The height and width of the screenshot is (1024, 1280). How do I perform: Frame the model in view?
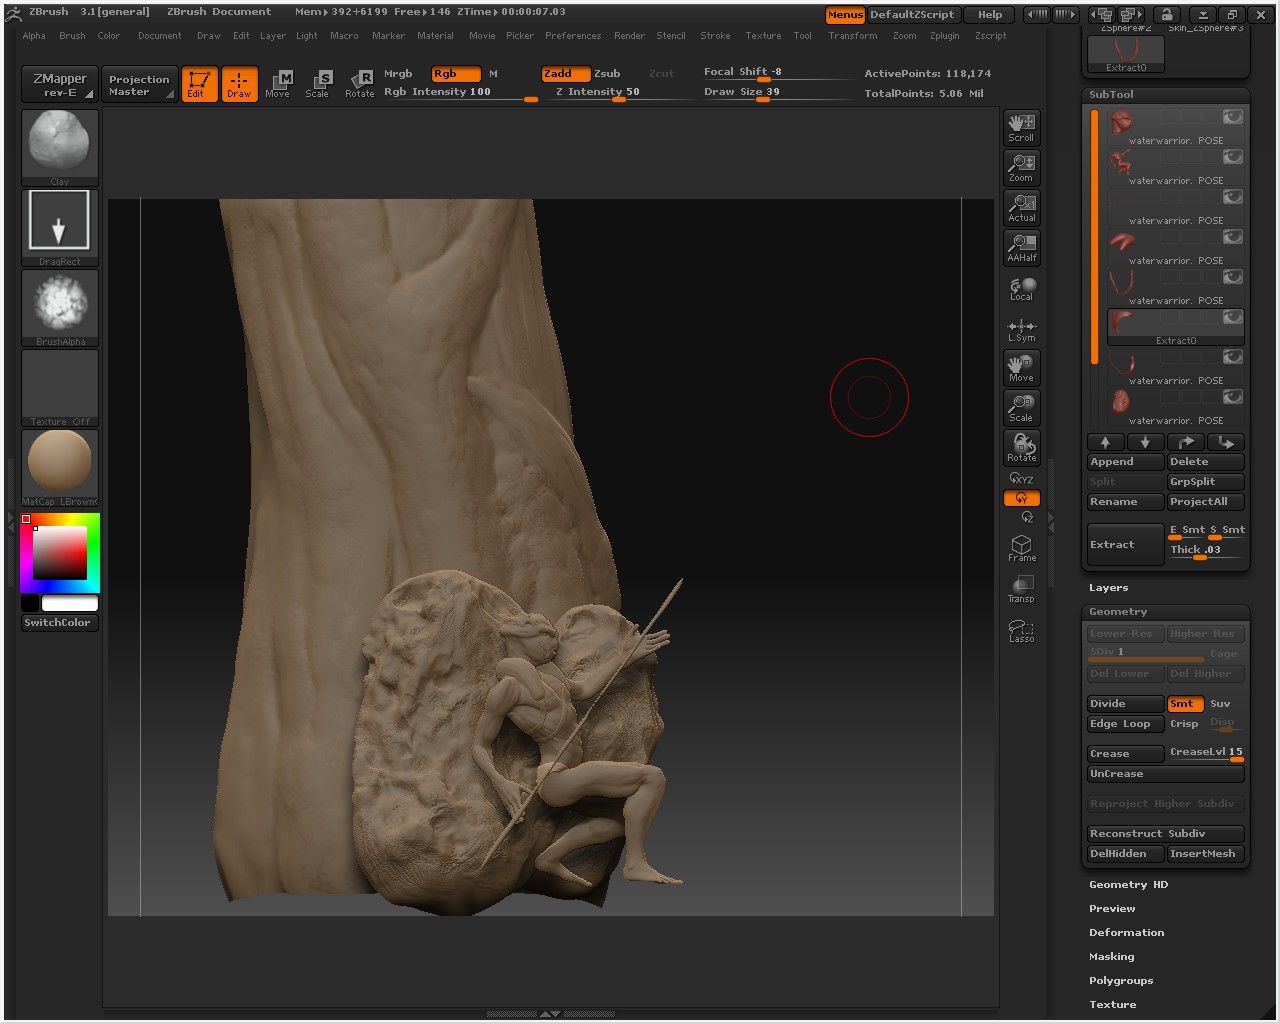pos(1022,548)
